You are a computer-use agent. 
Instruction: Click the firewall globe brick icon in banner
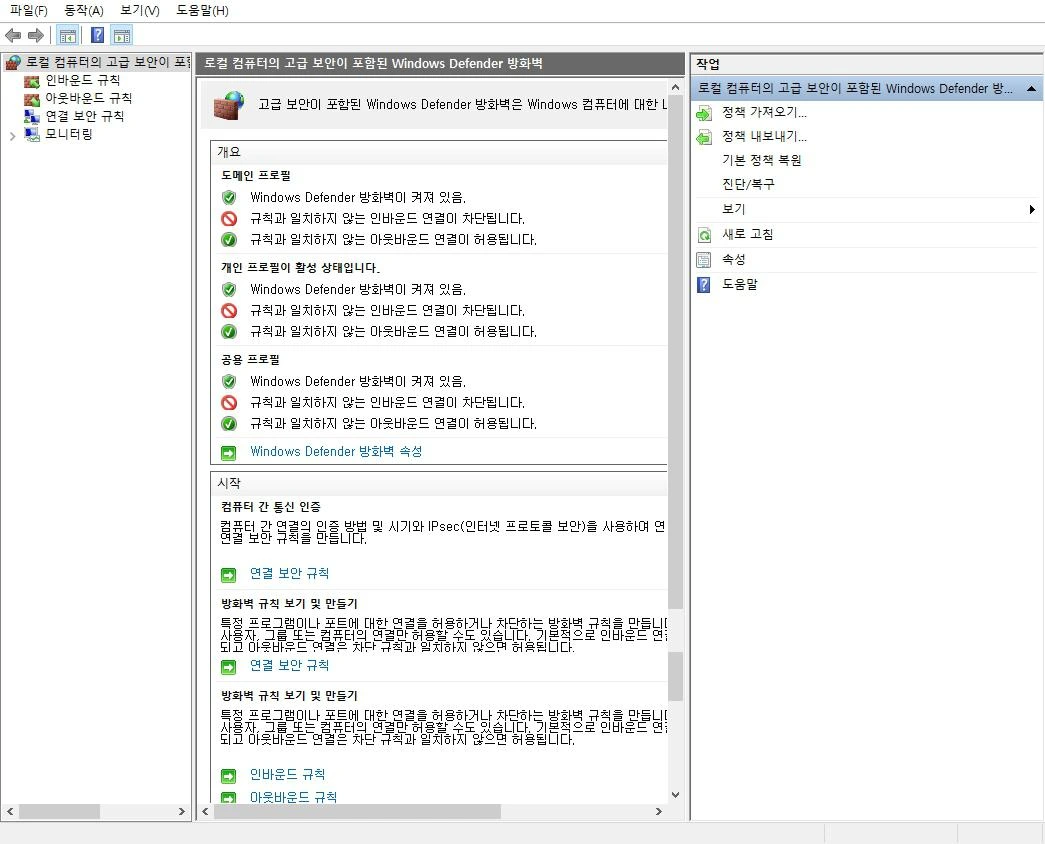[x=229, y=105]
